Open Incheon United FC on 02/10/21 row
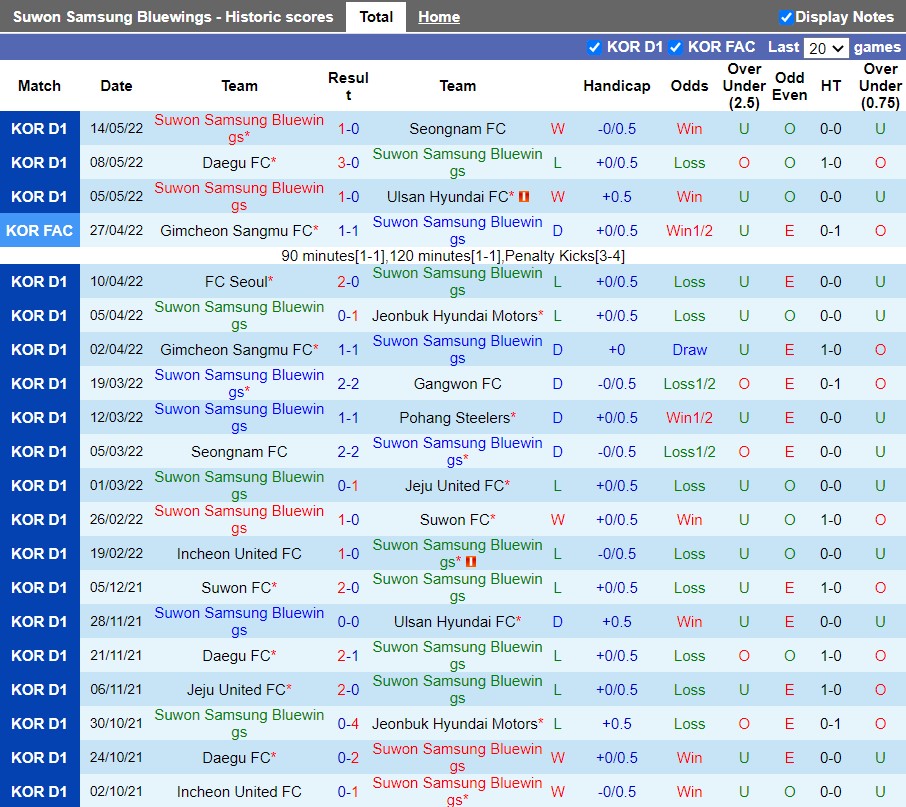The height and width of the screenshot is (807, 906). (x=239, y=792)
